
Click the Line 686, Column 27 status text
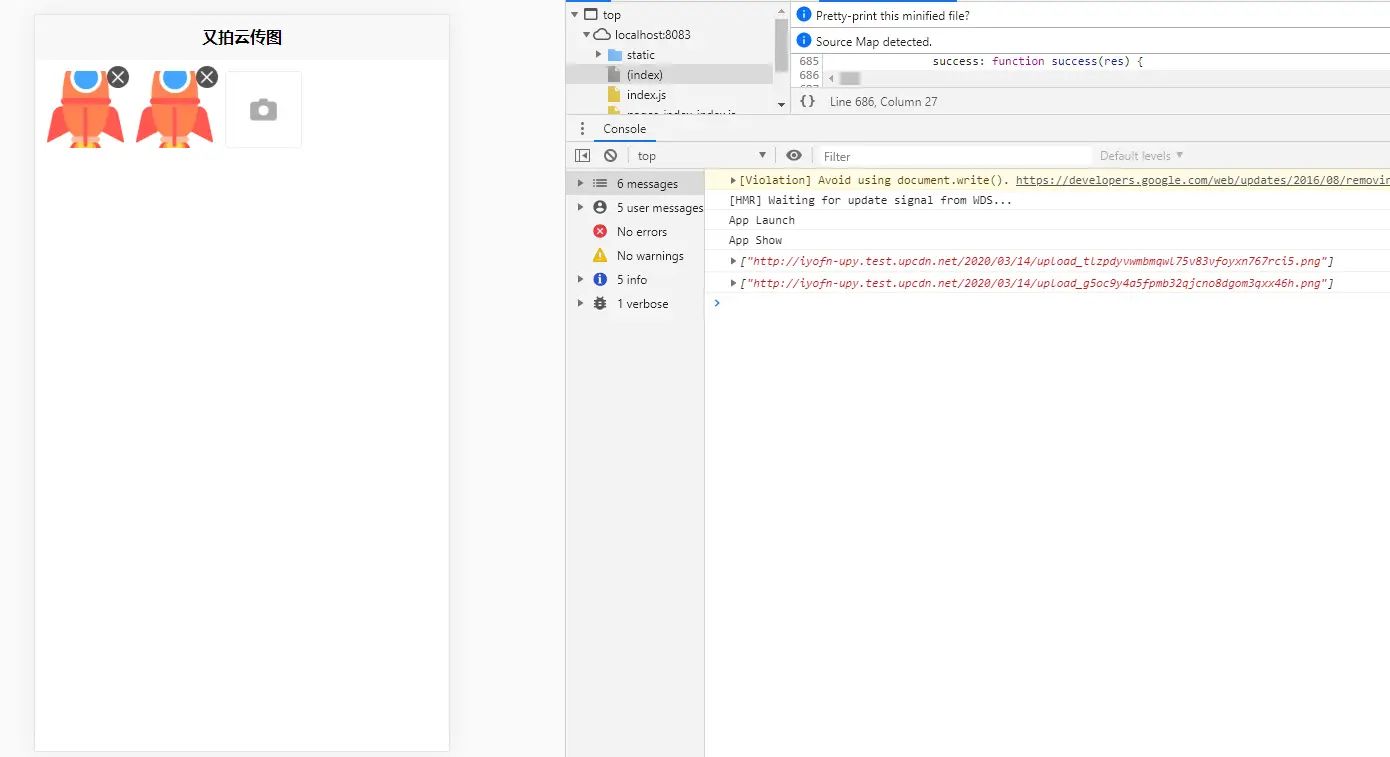884,102
